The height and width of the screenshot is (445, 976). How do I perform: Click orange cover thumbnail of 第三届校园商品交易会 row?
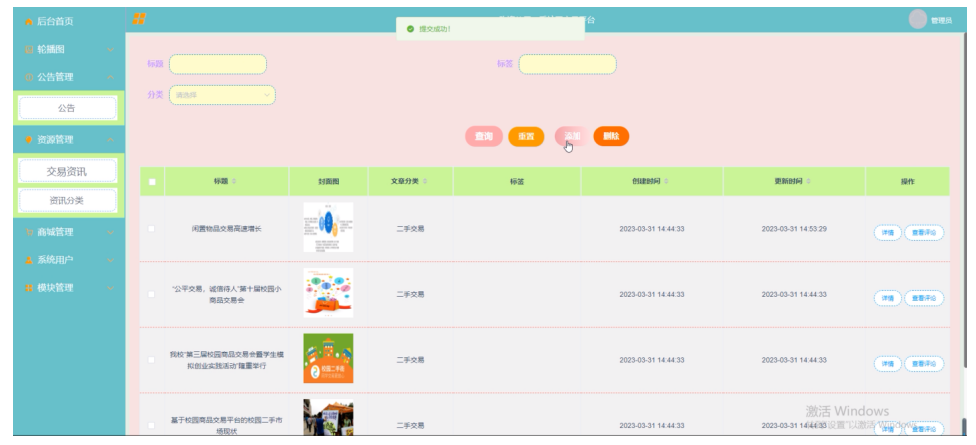pyautogui.click(x=328, y=358)
